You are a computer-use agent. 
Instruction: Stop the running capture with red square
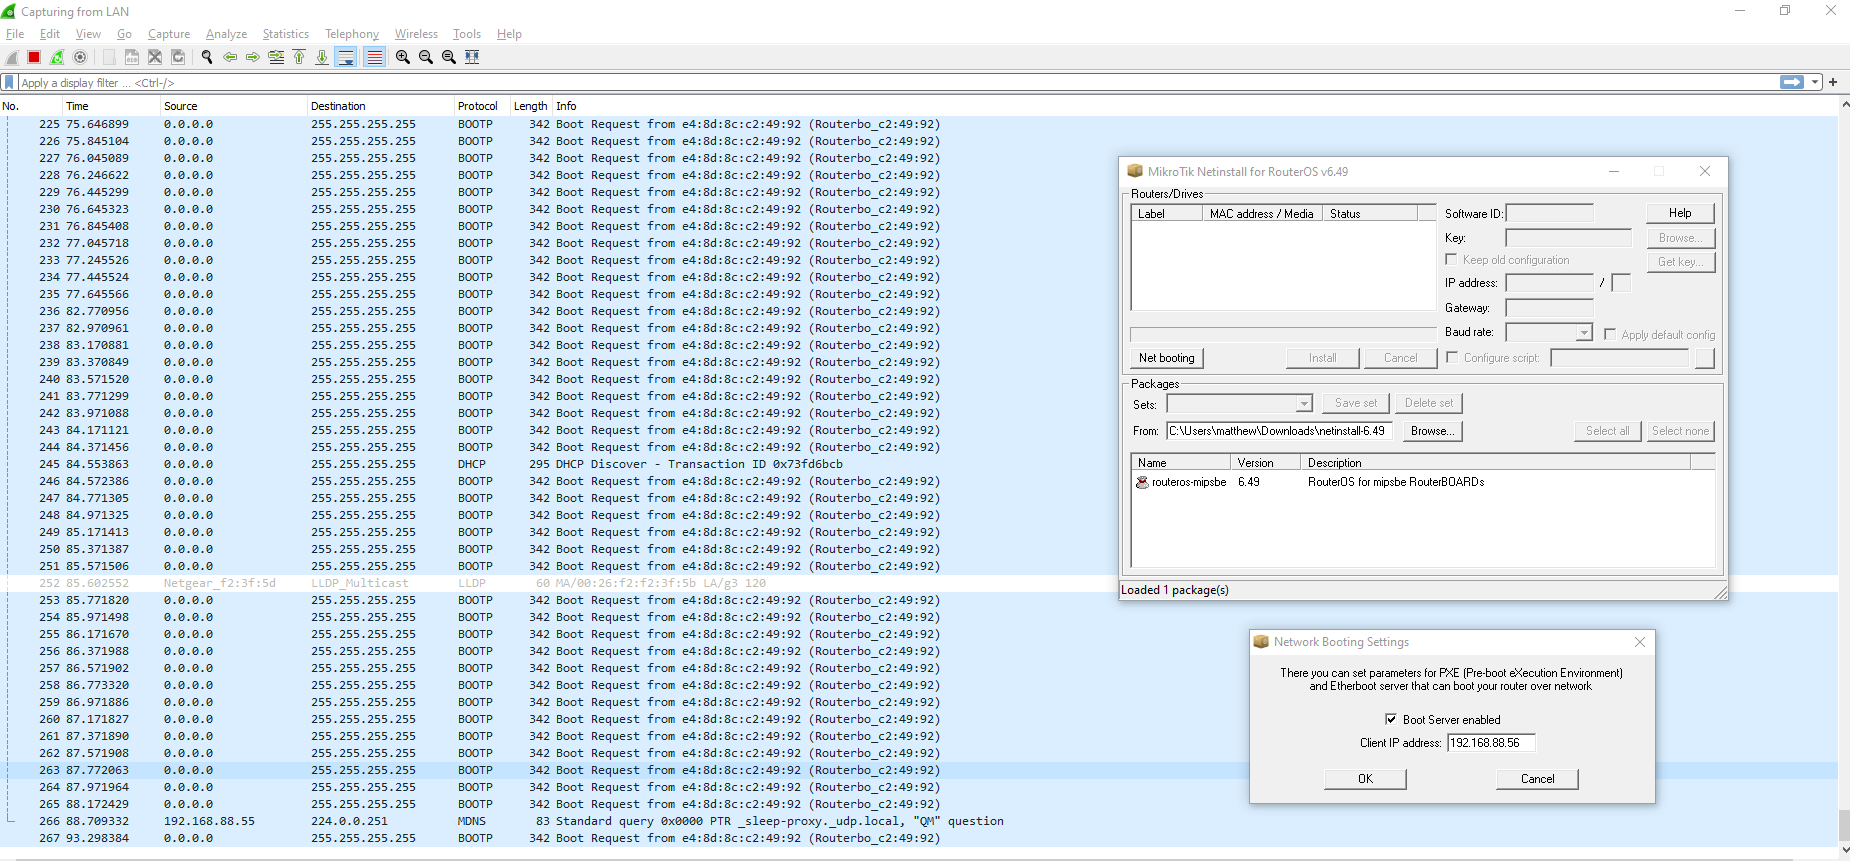pyautogui.click(x=34, y=57)
